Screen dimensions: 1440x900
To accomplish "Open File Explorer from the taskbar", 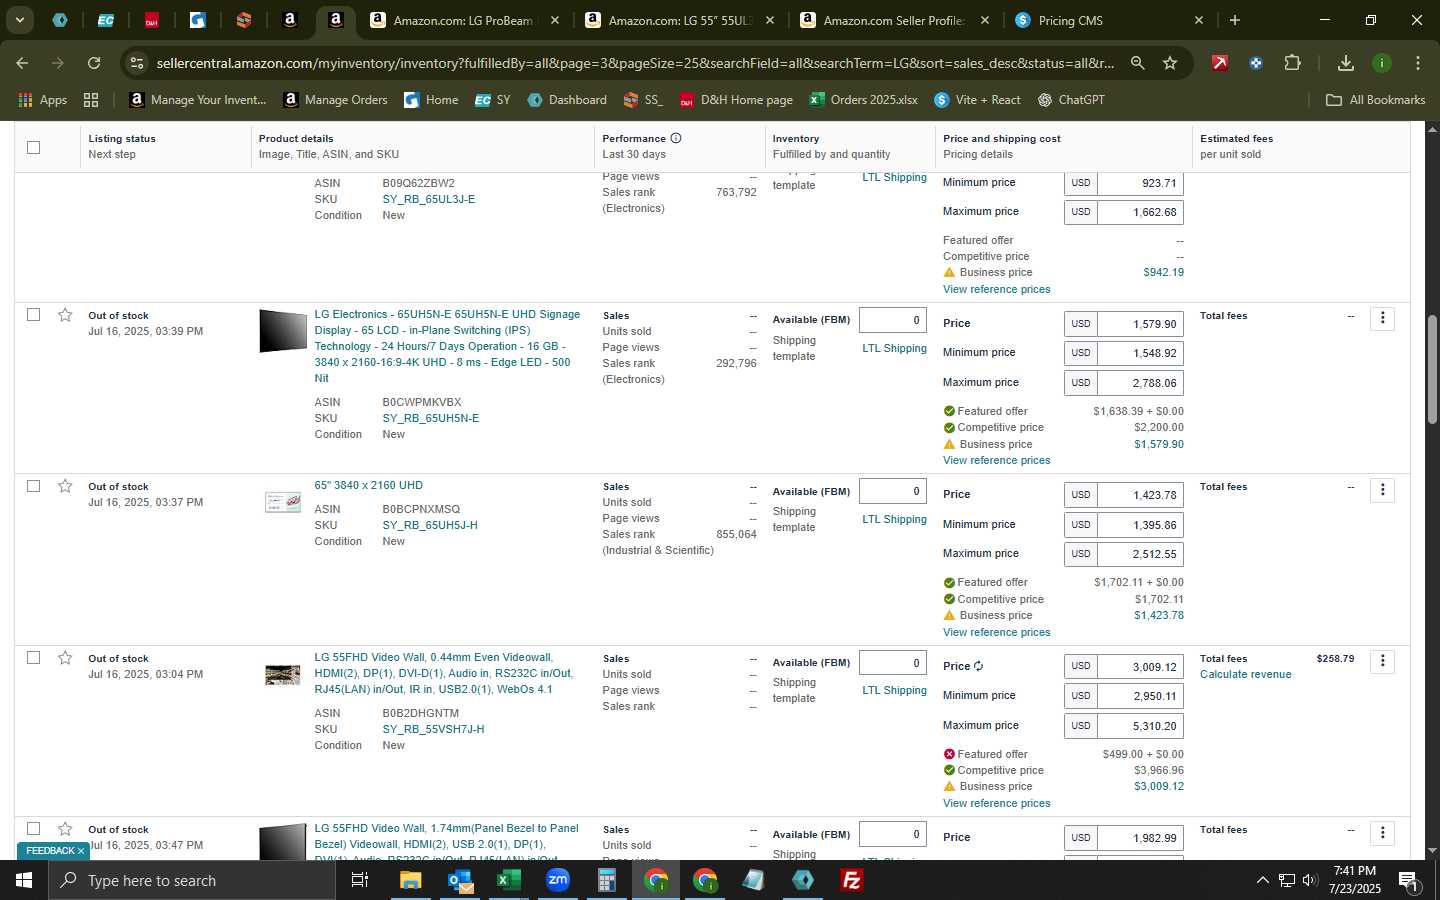I will point(411,880).
